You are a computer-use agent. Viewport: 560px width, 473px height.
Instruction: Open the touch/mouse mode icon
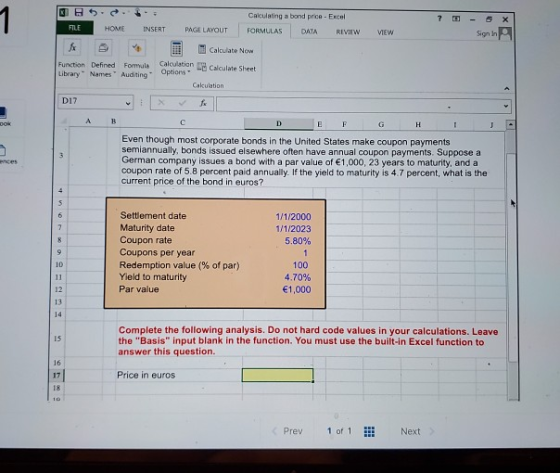click(138, 13)
